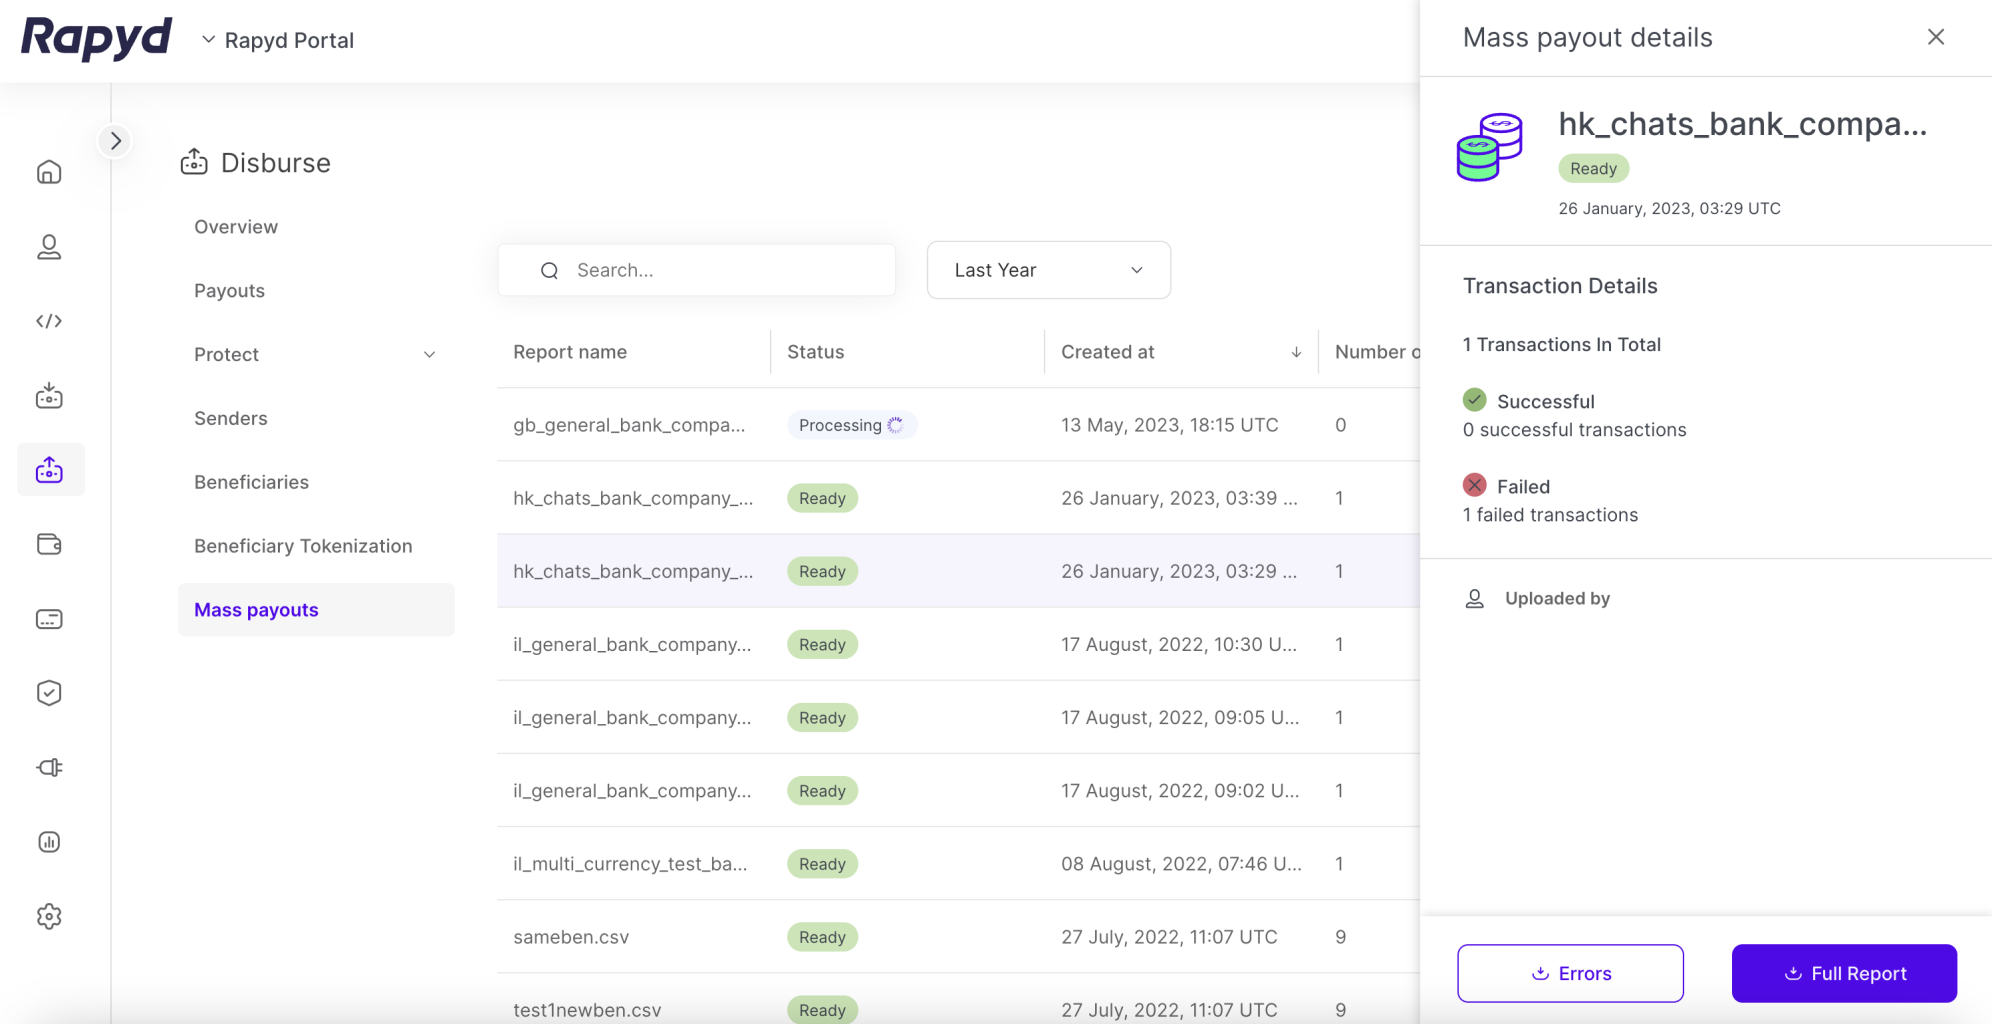
Task: Open the reports chart sidebar icon
Action: pos(49,842)
